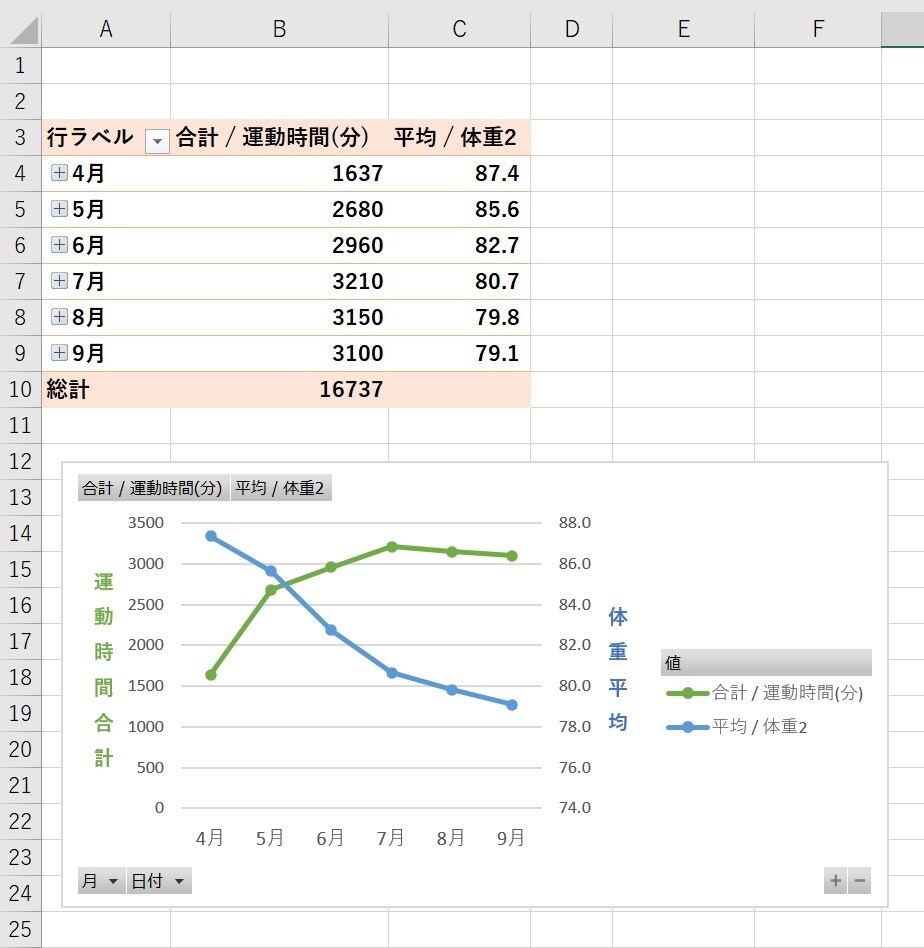This screenshot has width=924, height=948.
Task: Click the blue 体重平均 axis title
Action: pyautogui.click(x=617, y=670)
